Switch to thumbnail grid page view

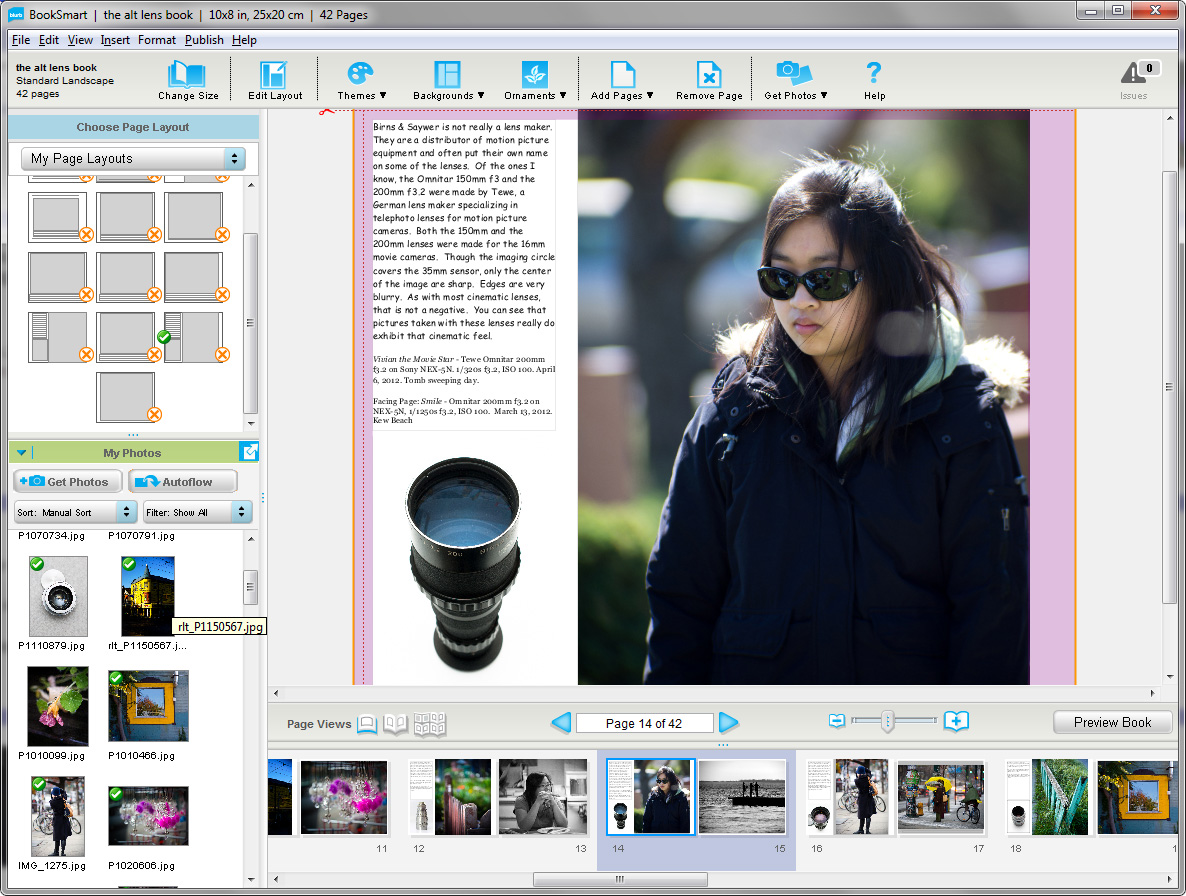[430, 724]
